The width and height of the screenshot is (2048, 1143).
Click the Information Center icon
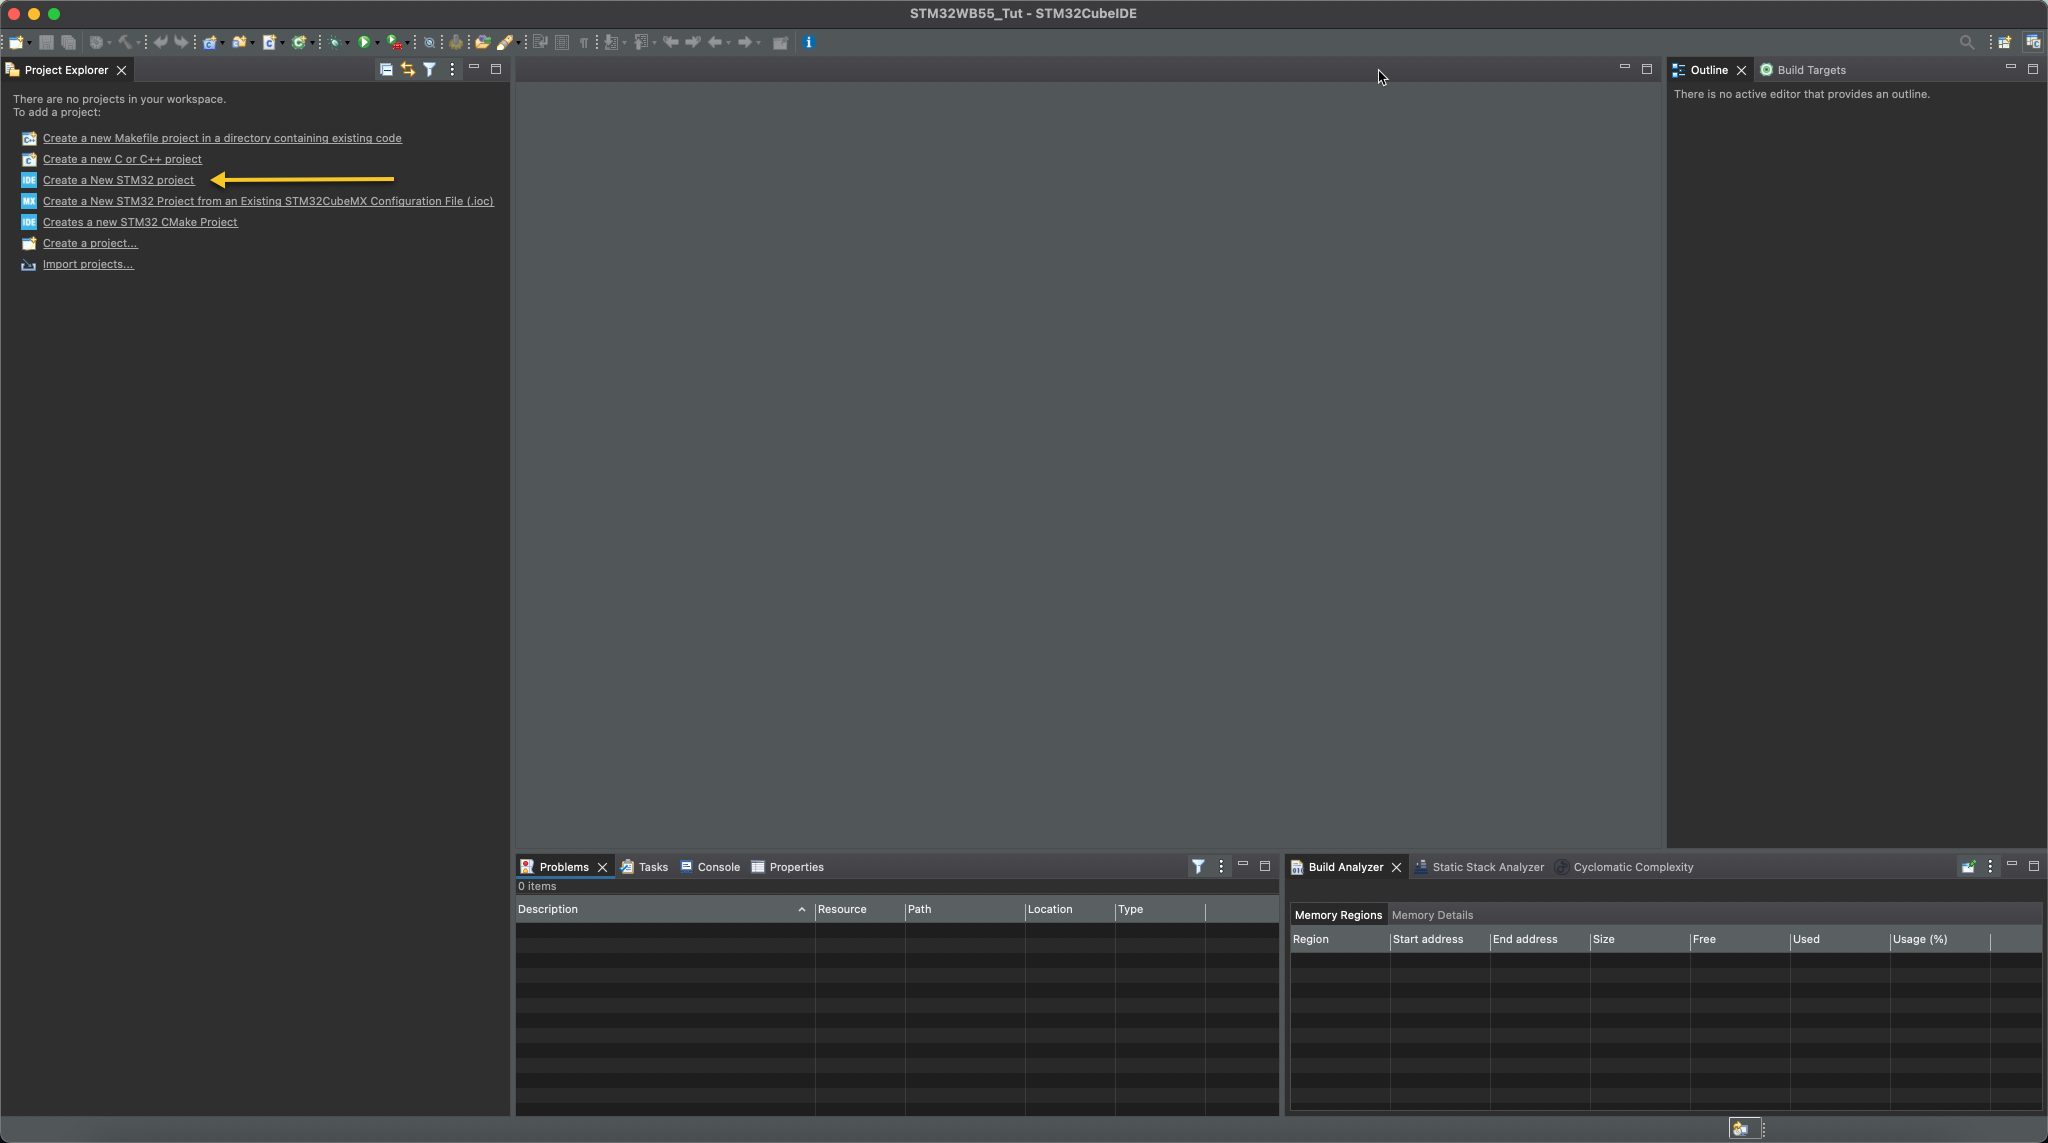(x=808, y=42)
